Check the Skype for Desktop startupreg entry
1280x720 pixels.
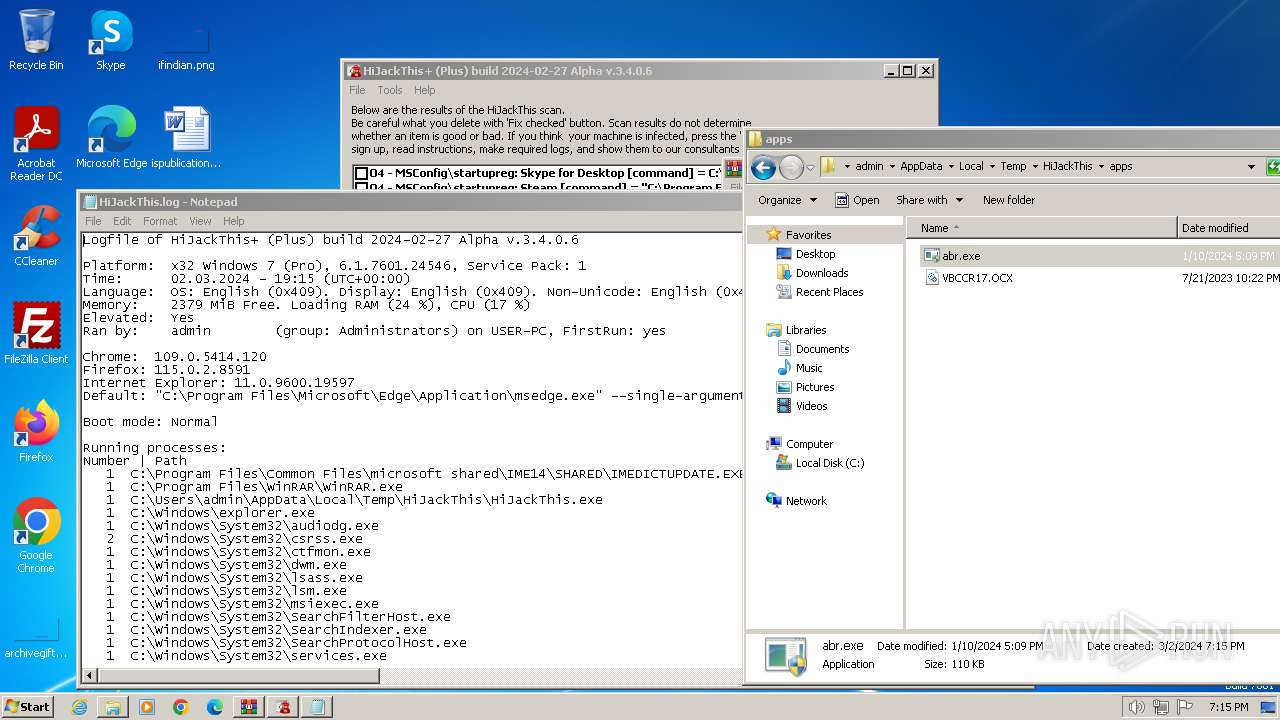(361, 173)
